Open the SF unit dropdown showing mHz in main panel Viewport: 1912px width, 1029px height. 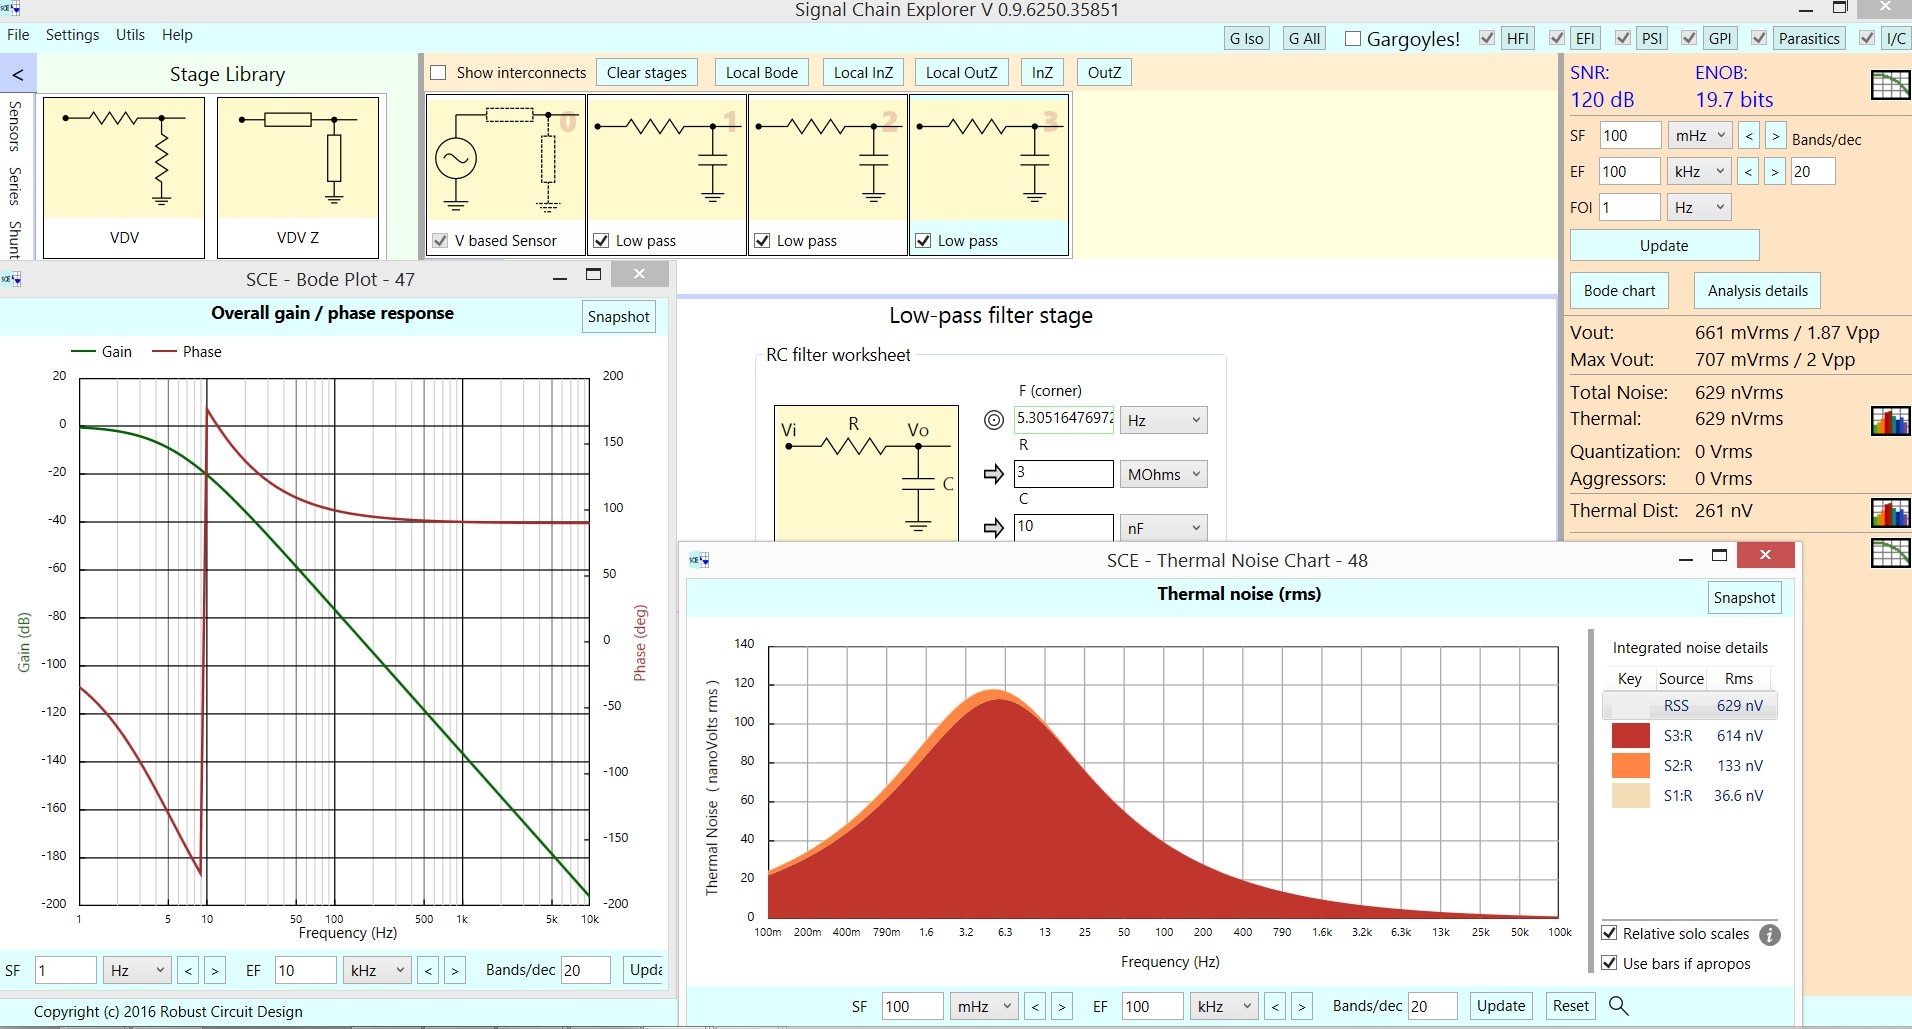(x=1700, y=136)
